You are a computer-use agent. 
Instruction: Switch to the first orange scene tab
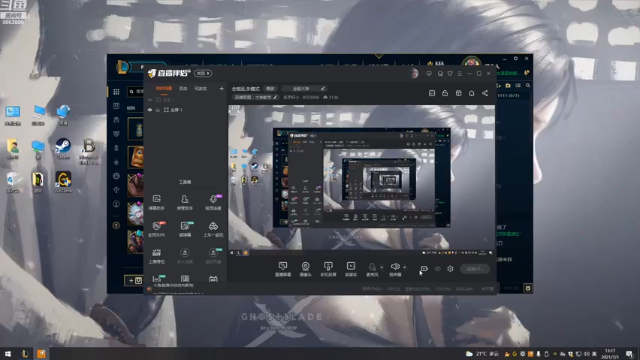coord(164,89)
